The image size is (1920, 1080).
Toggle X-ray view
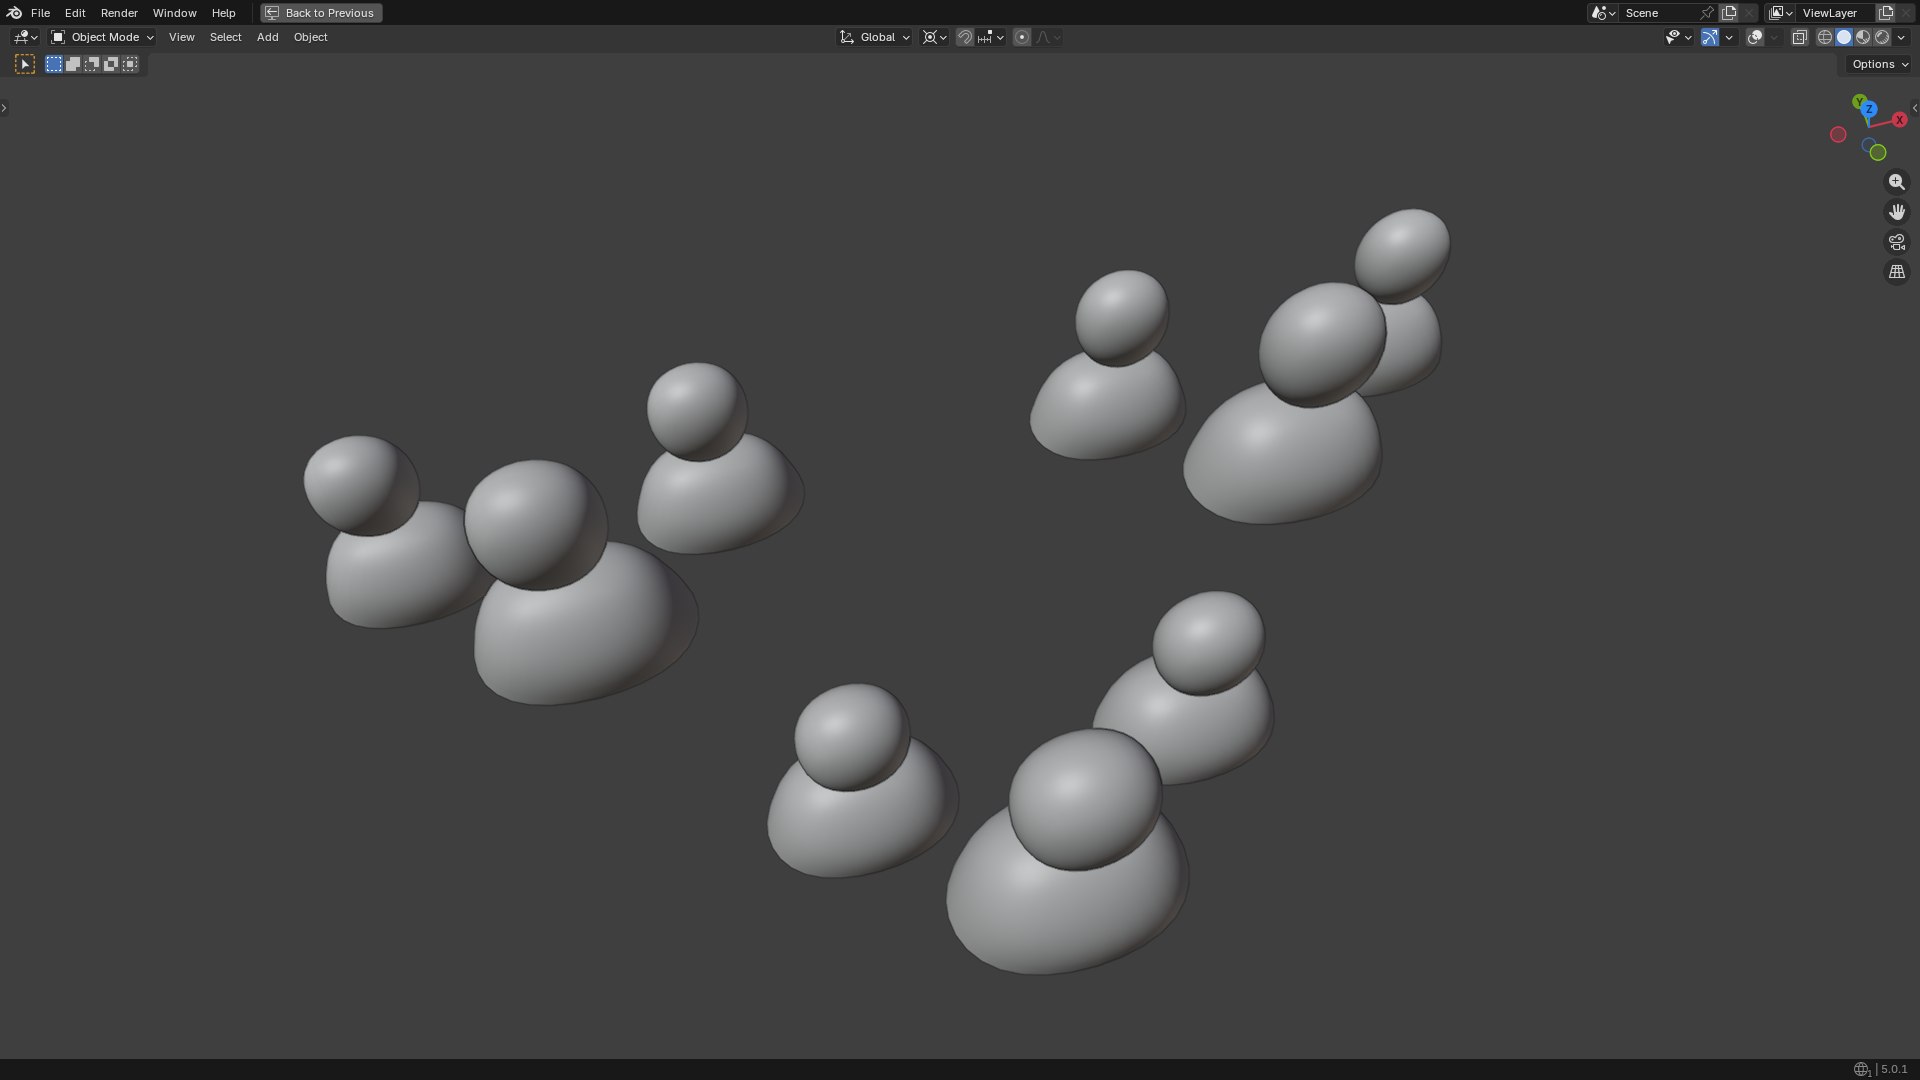tap(1800, 37)
